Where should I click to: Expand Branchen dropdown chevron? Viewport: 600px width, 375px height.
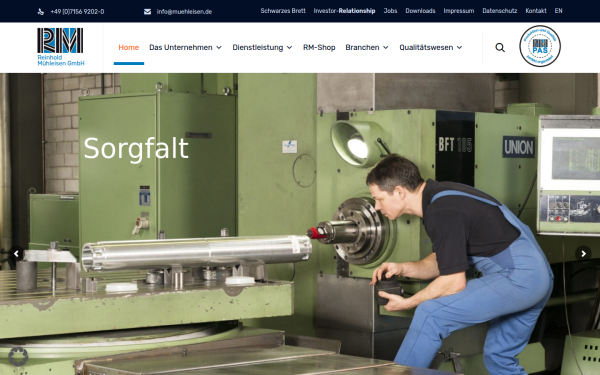386,47
